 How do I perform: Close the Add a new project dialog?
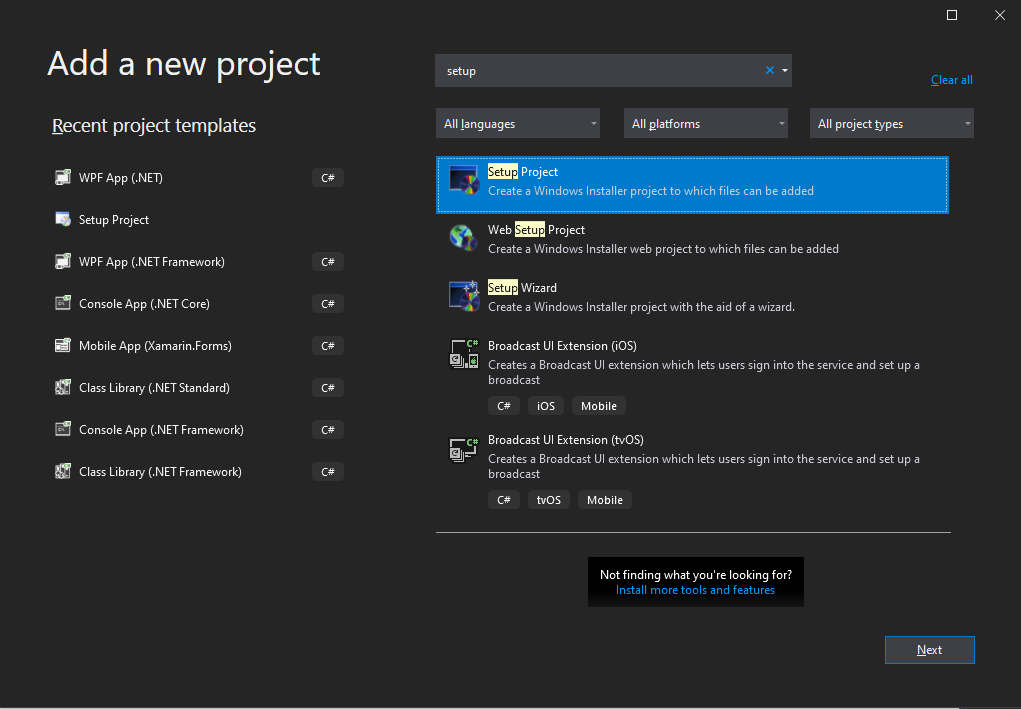point(1000,15)
